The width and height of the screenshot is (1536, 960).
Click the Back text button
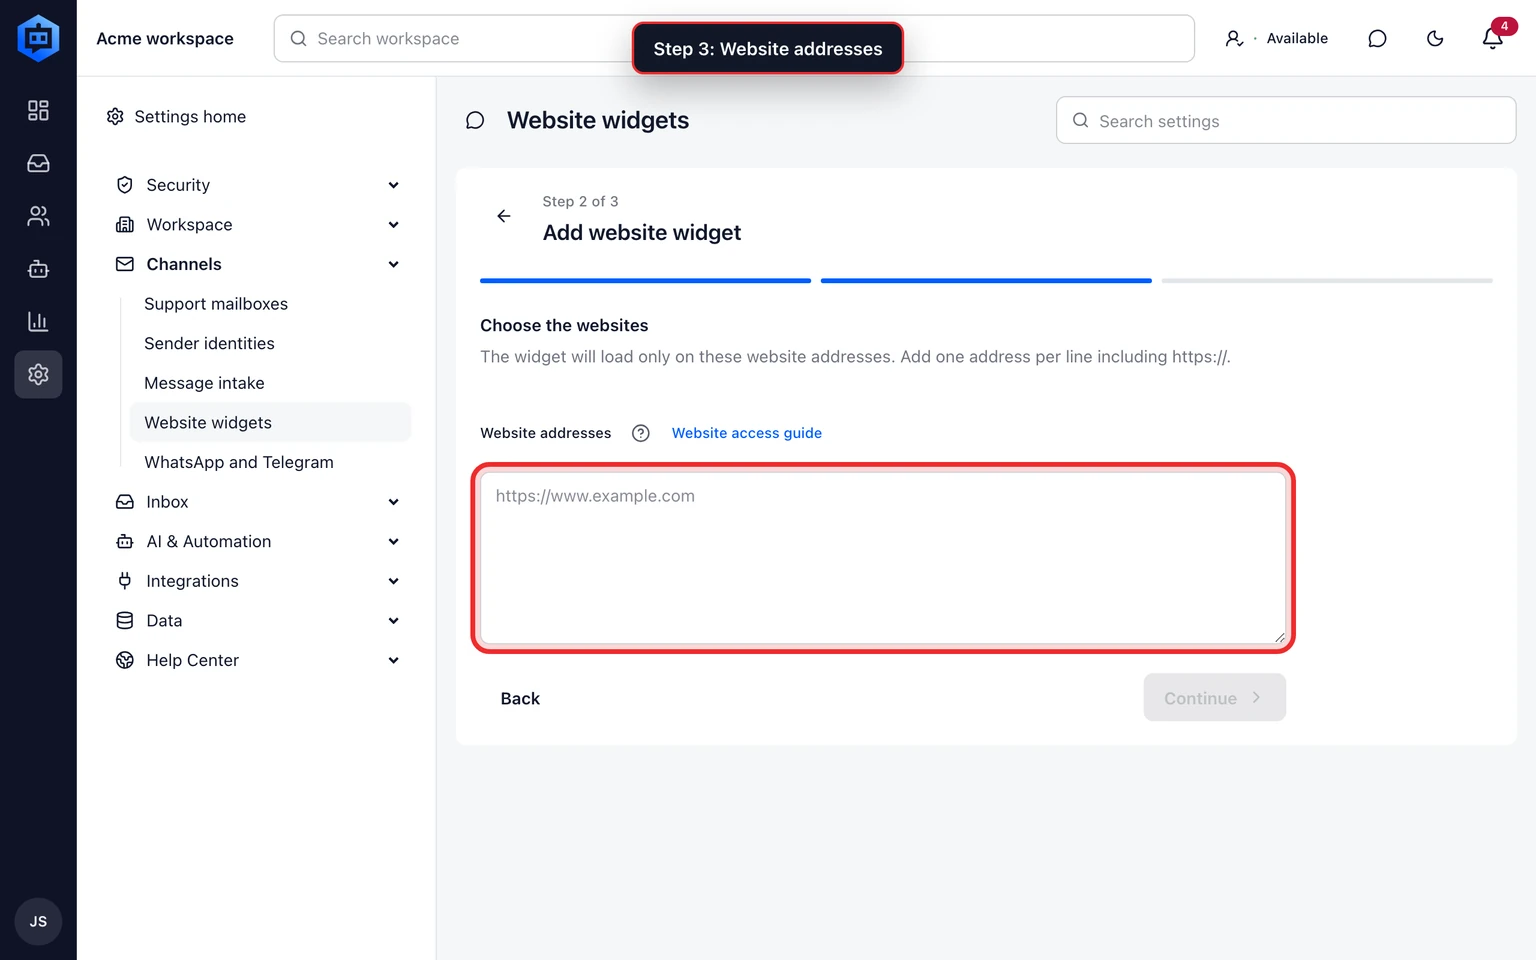pos(520,698)
